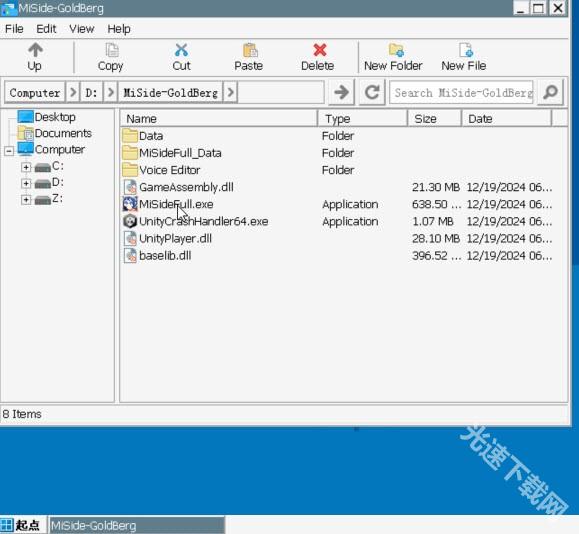
Task: Focus the Search MiSide-GoldBerg field
Action: point(462,92)
